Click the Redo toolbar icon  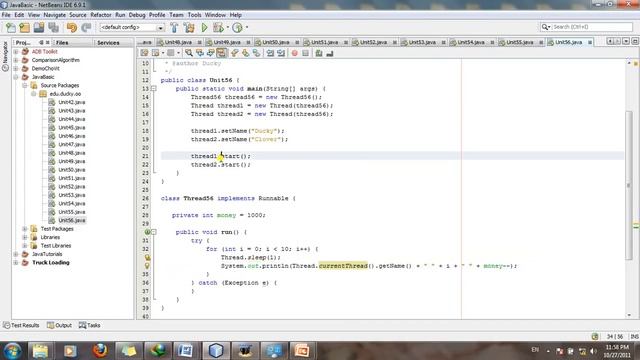coord(86,28)
